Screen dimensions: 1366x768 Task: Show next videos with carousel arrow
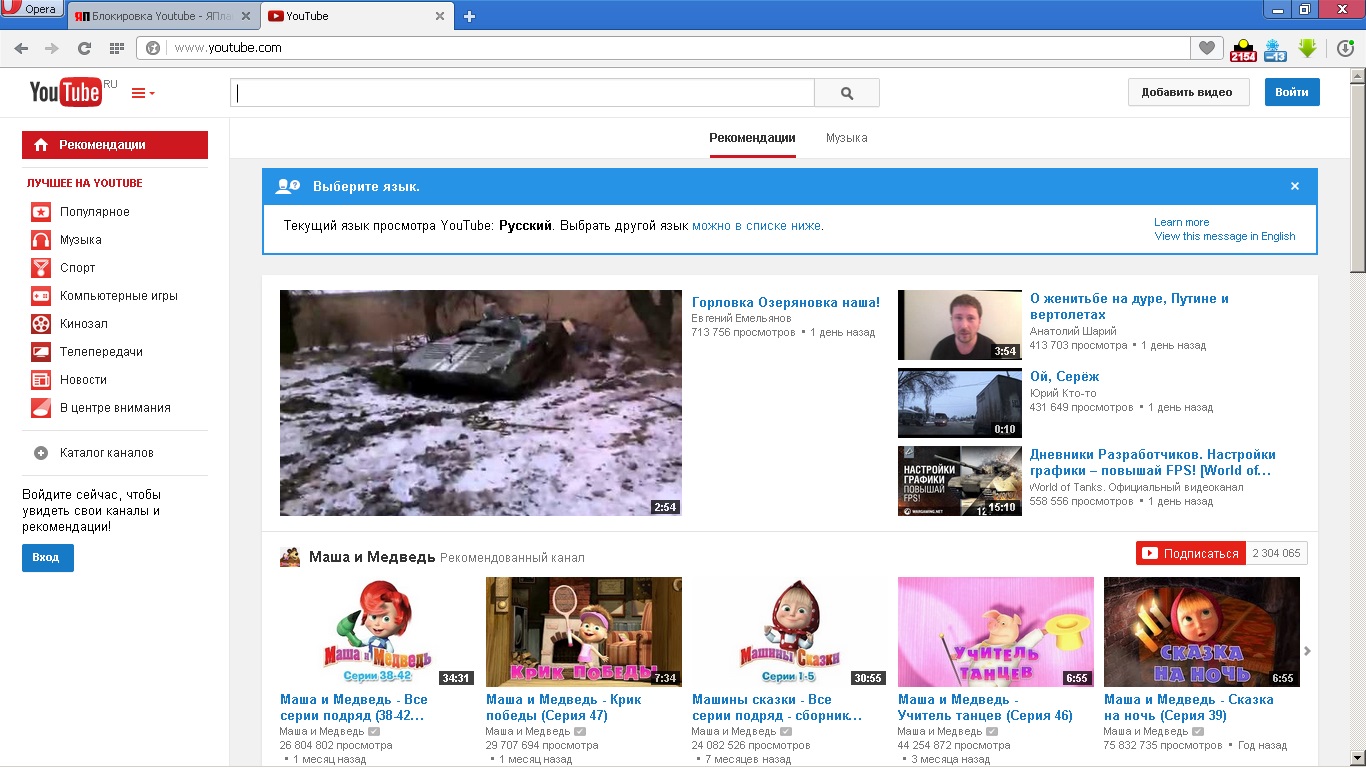(x=1307, y=652)
